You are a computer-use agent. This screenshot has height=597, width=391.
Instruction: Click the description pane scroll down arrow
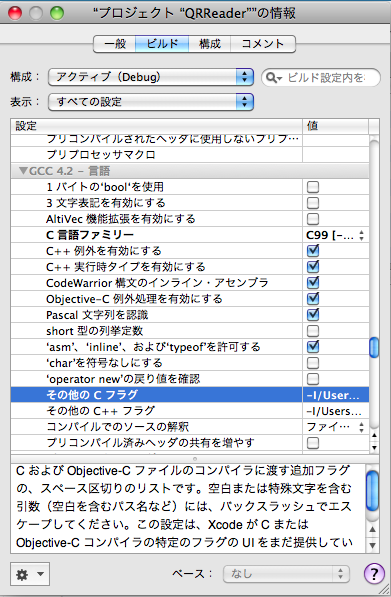coord(372,545)
